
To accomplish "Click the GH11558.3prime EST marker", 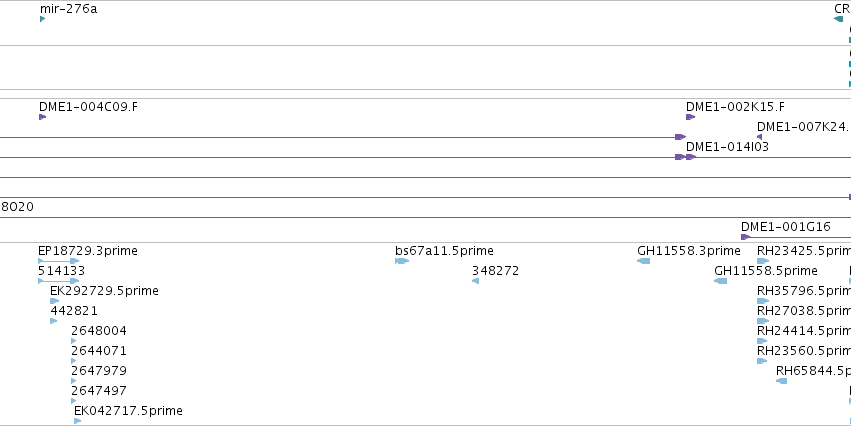I will coord(643,261).
